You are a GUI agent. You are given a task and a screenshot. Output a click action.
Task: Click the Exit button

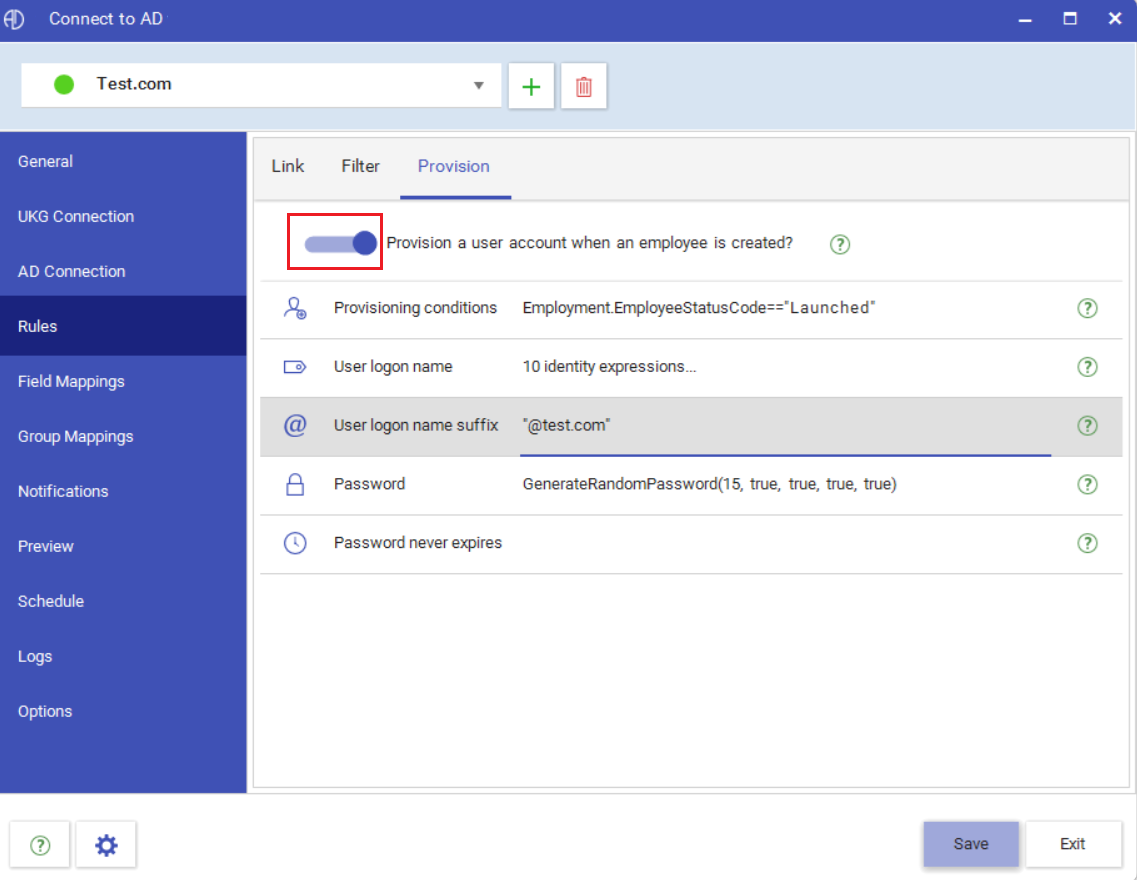pyautogui.click(x=1073, y=844)
